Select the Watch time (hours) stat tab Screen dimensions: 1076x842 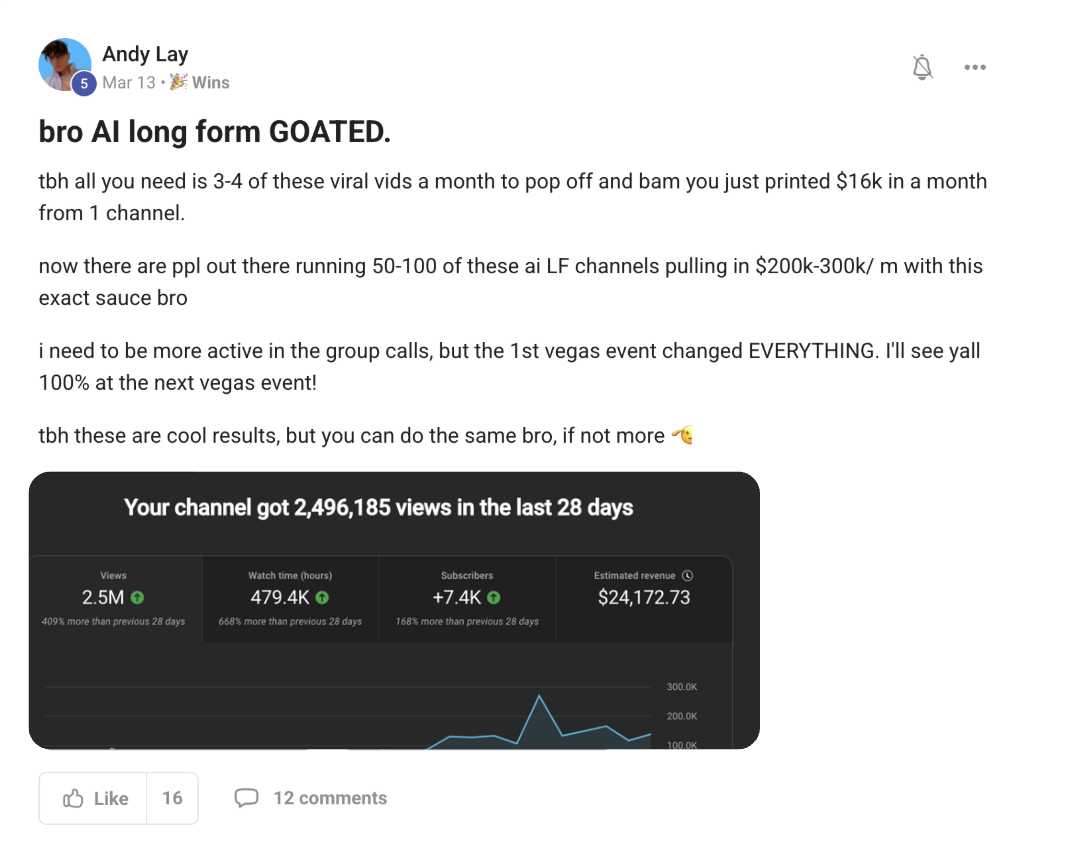point(290,599)
